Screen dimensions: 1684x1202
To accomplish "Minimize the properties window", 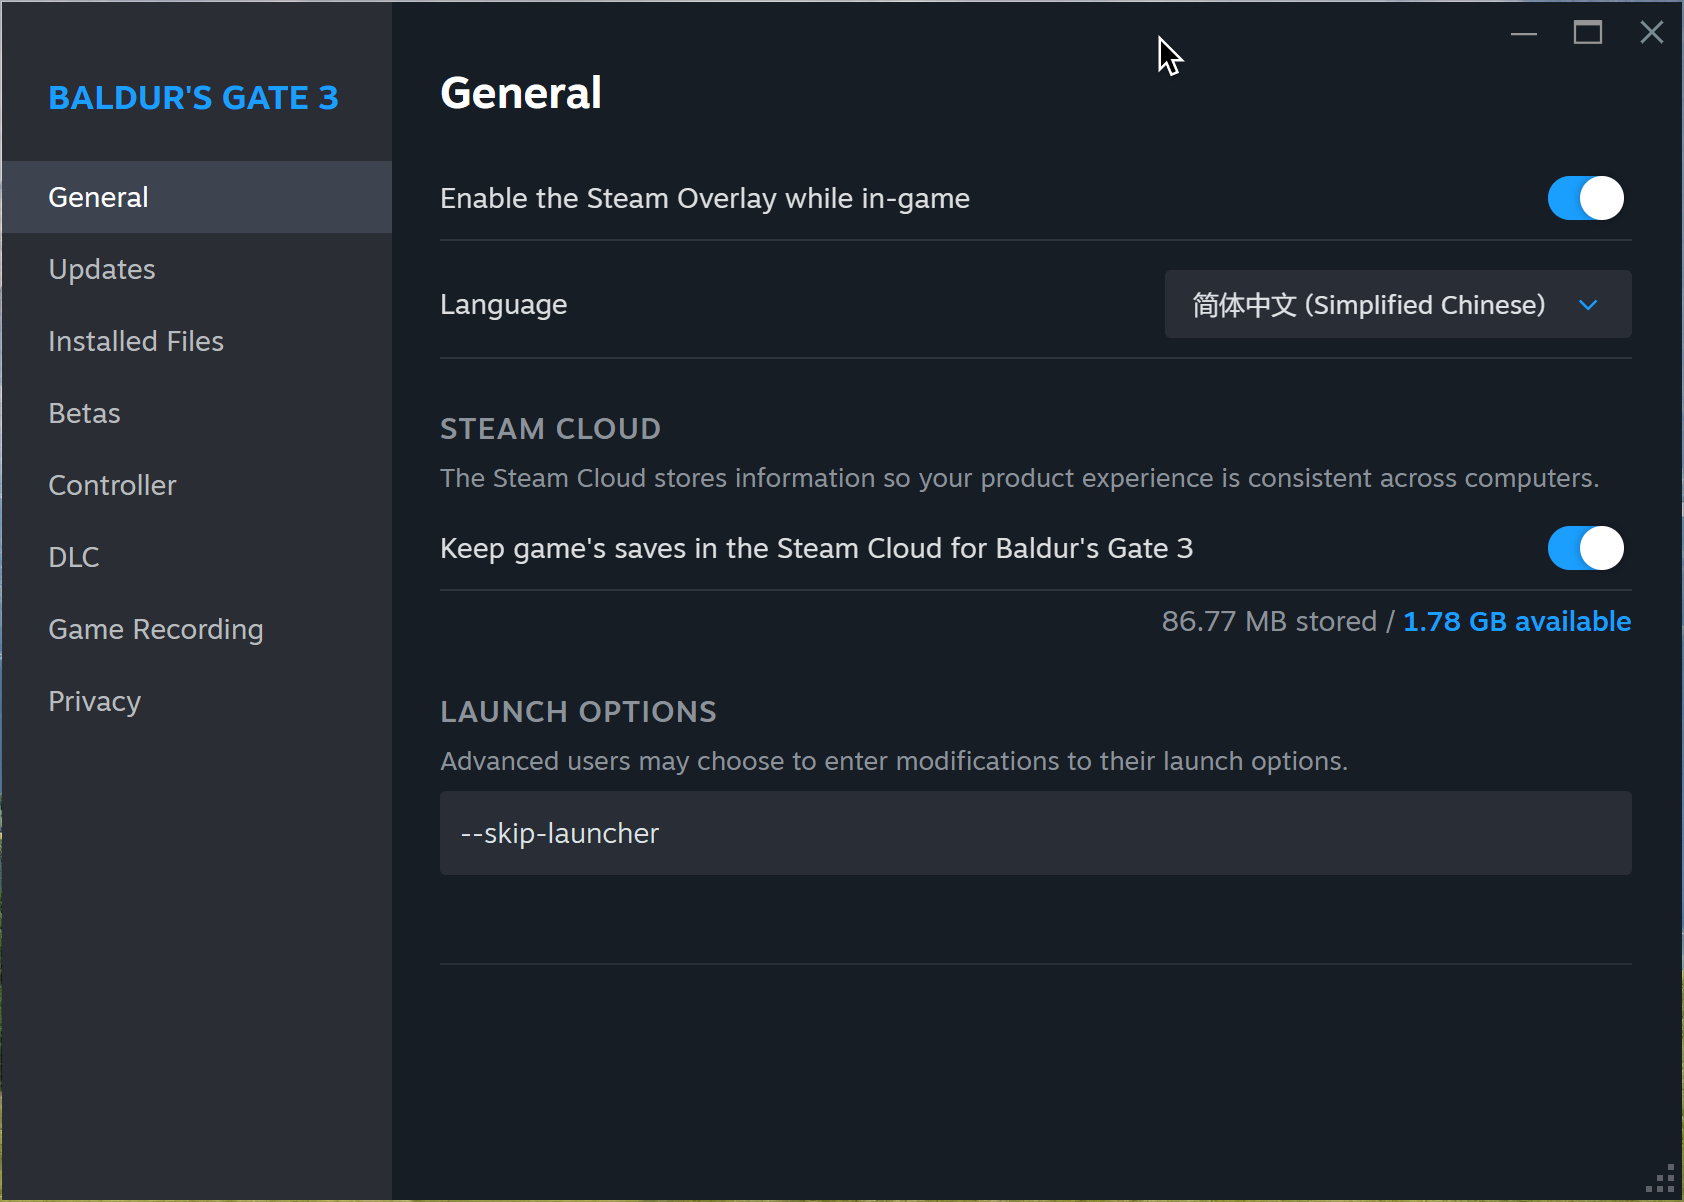I will point(1524,33).
